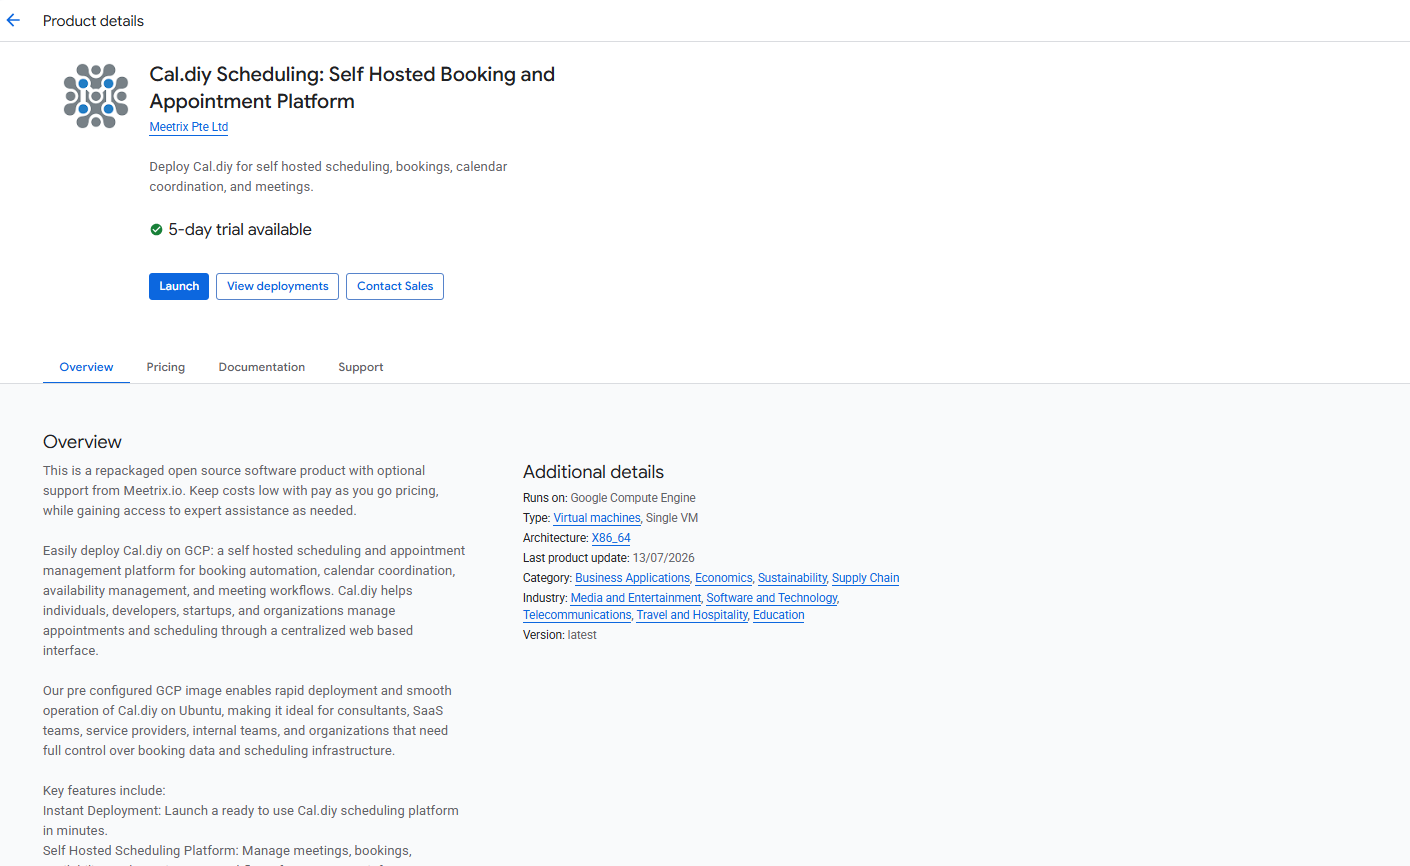Open the Software and Technology industry link
The width and height of the screenshot is (1410, 866).
pos(772,598)
